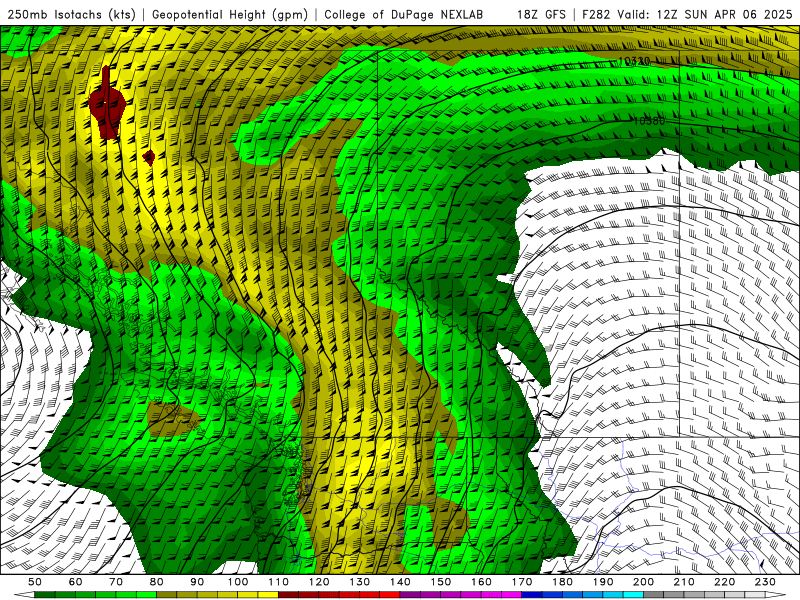The width and height of the screenshot is (800, 600).
Task: Click the small dark red diamond-shaped patch
Action: (148, 158)
